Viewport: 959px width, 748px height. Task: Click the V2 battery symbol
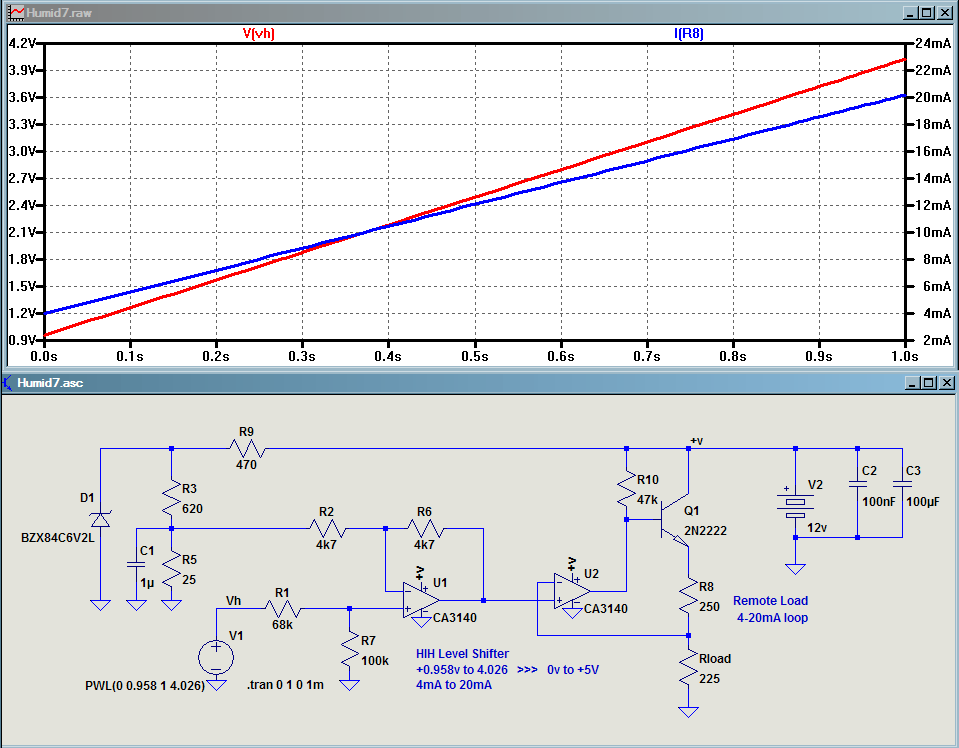[795, 506]
